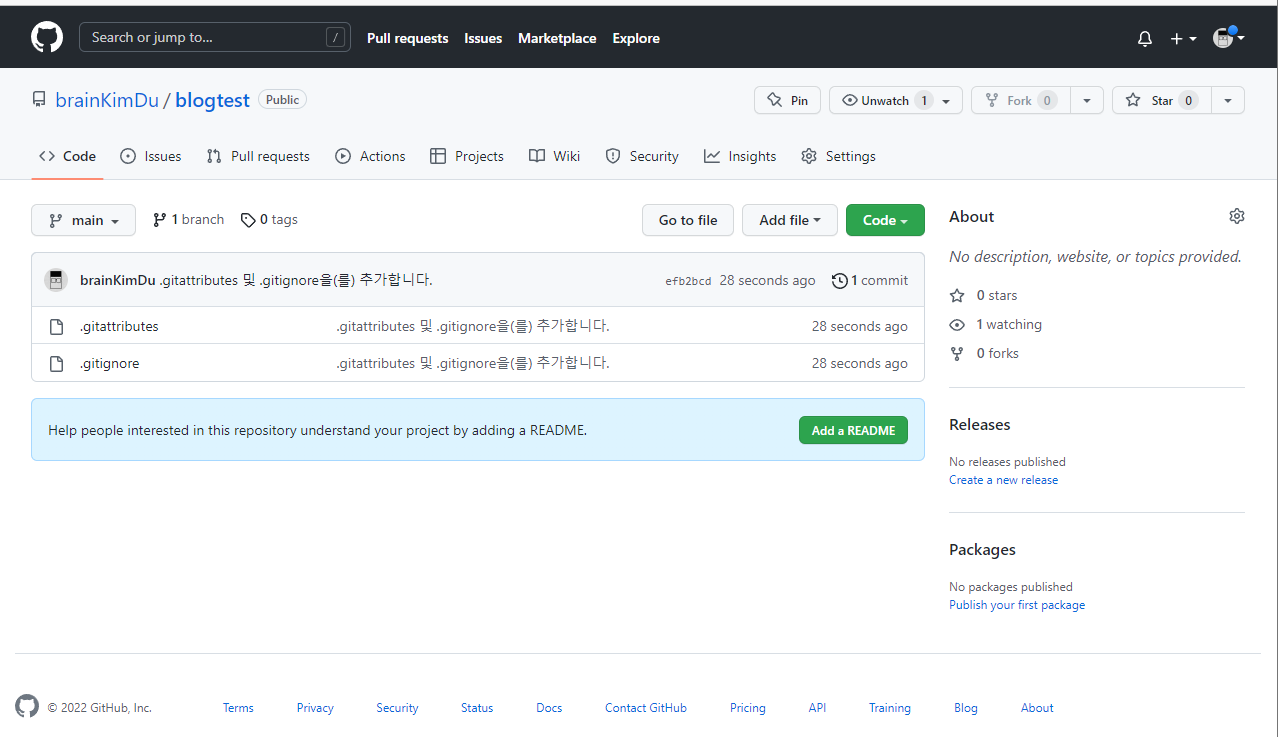Expand the Star lists dropdown arrow
Screen dimensions: 1278x737
tap(1228, 100)
